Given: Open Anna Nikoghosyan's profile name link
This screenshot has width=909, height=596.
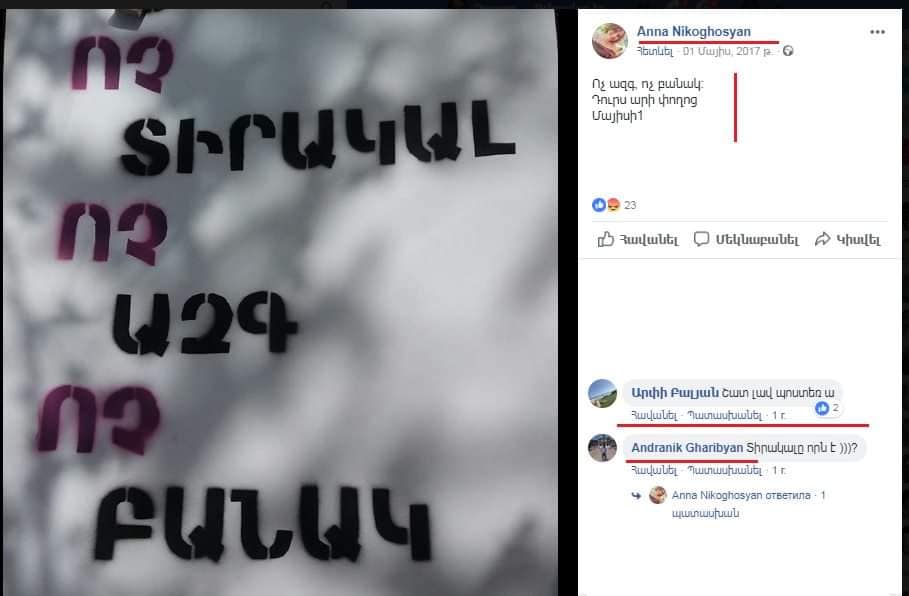Looking at the screenshot, I should click(693, 31).
